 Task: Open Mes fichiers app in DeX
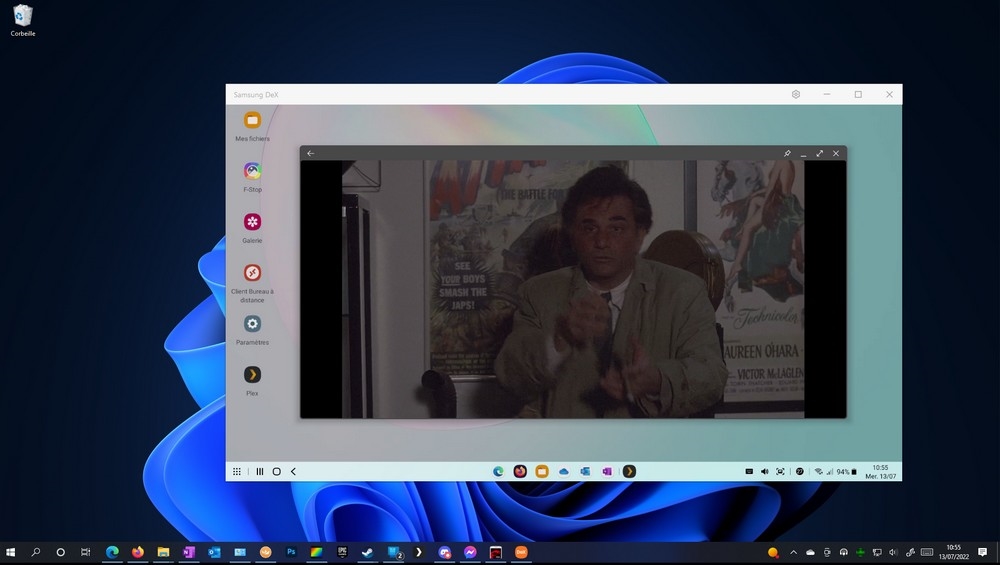tap(252, 121)
